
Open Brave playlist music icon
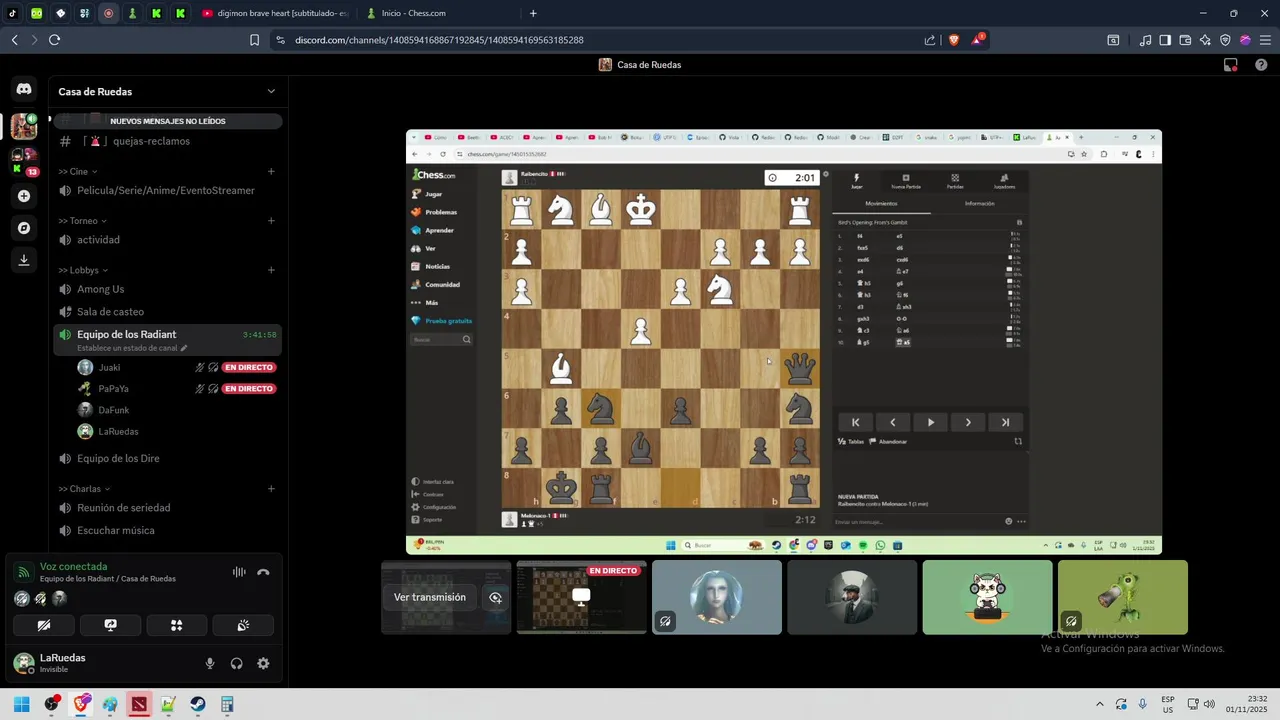1145,40
